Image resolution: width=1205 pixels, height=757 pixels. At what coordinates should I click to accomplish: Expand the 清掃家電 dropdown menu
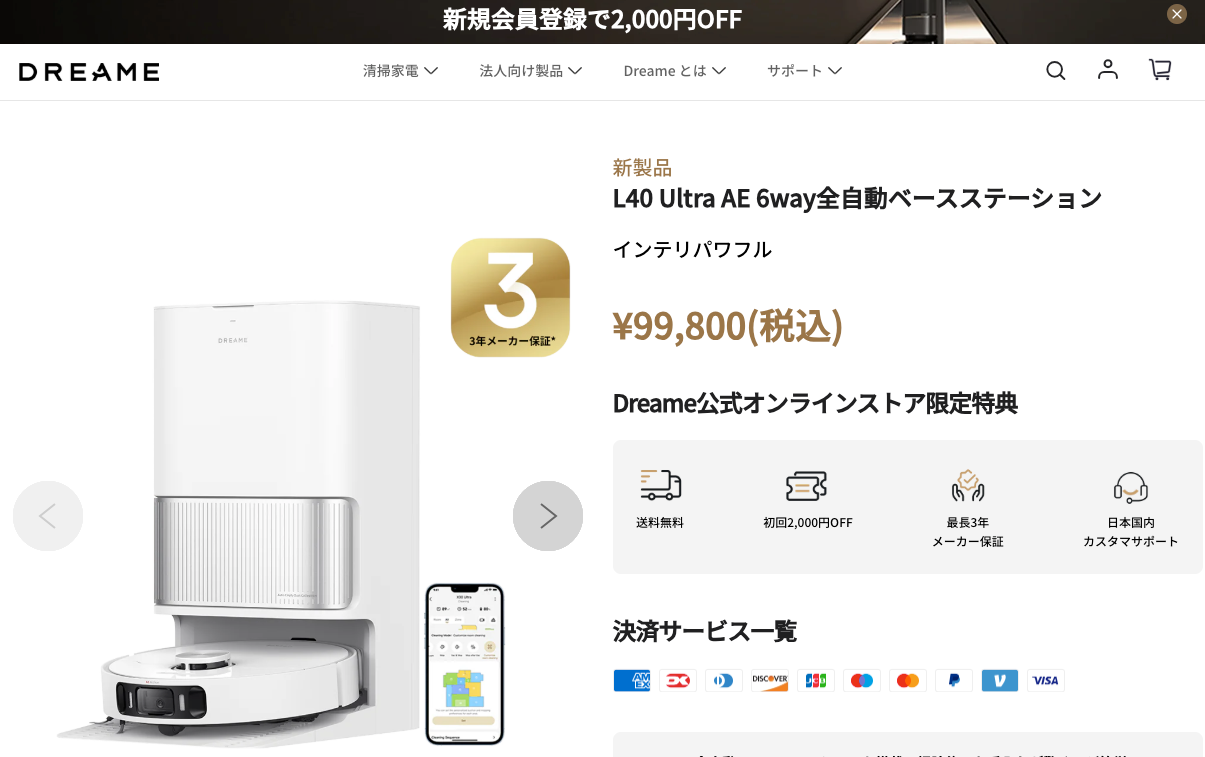[401, 71]
